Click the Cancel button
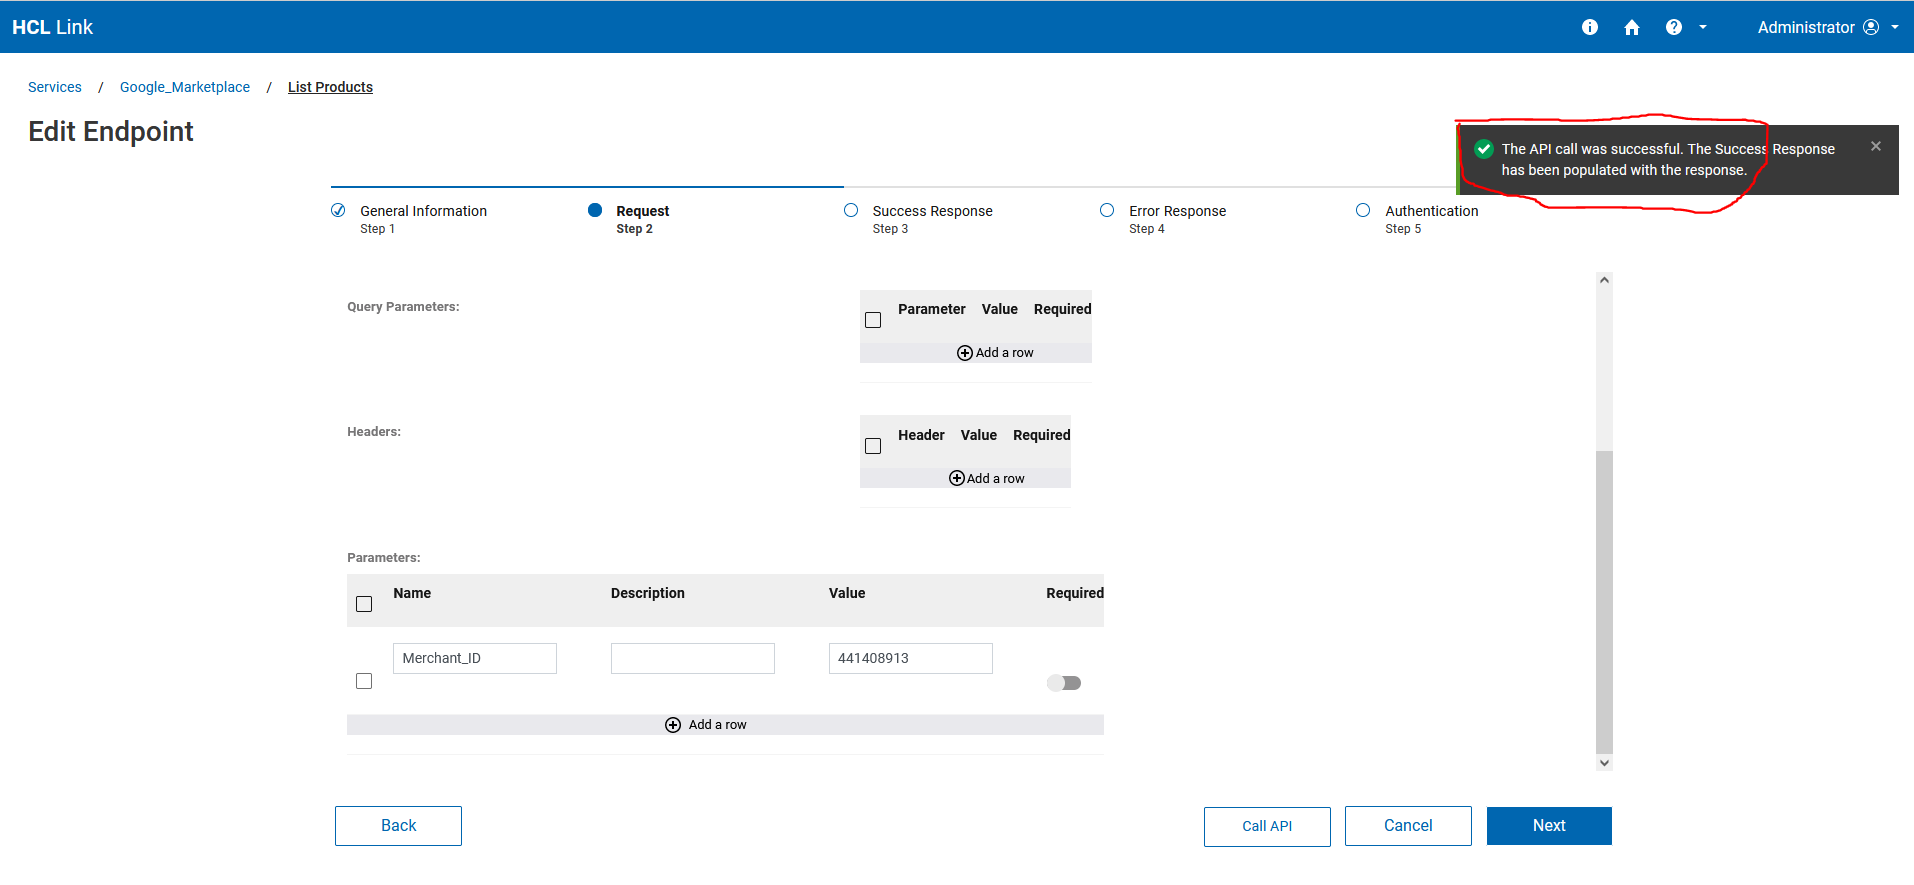Image resolution: width=1914 pixels, height=885 pixels. [x=1408, y=826]
